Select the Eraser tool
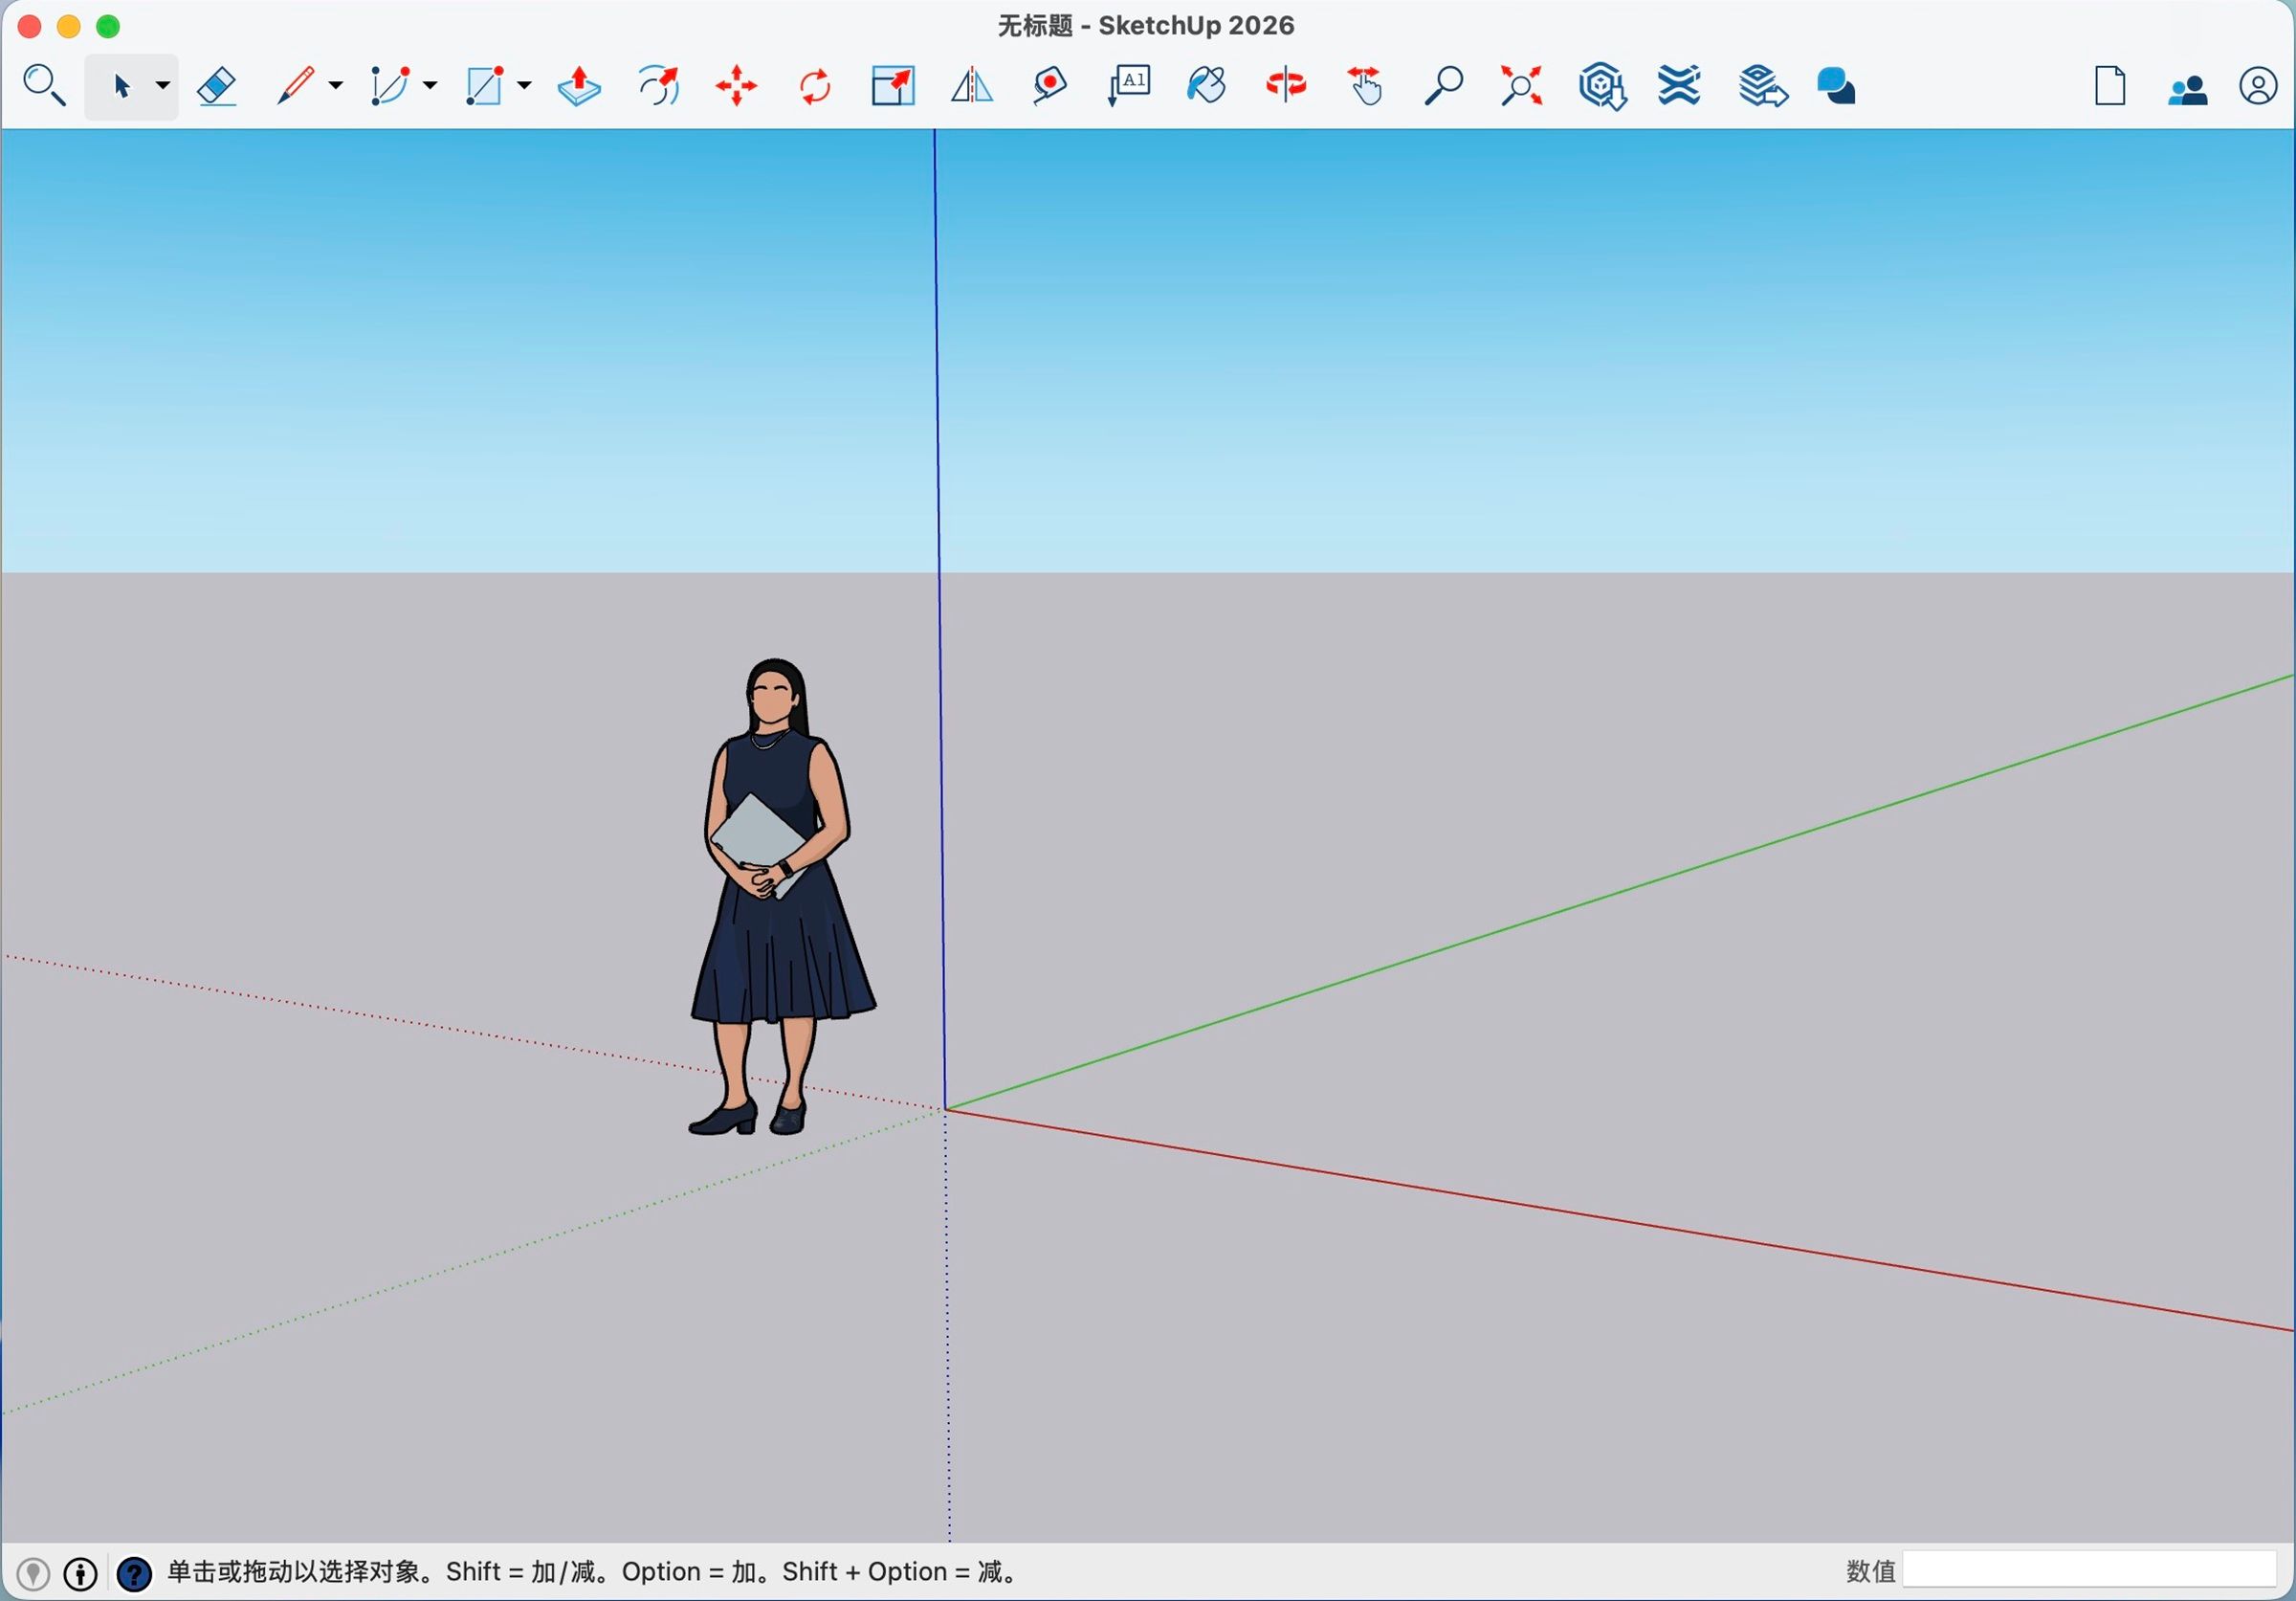Image resolution: width=2296 pixels, height=1601 pixels. pos(216,87)
